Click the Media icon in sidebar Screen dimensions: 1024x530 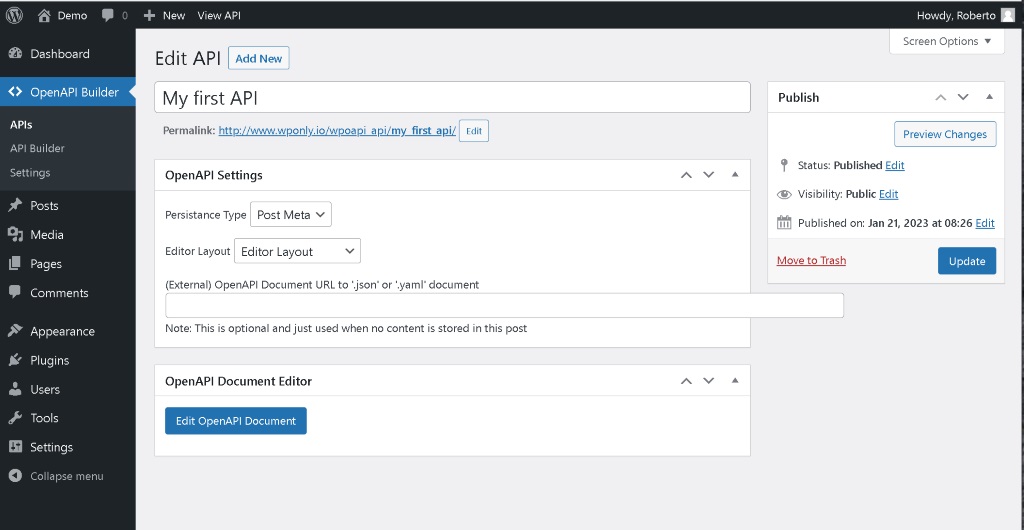tap(15, 234)
